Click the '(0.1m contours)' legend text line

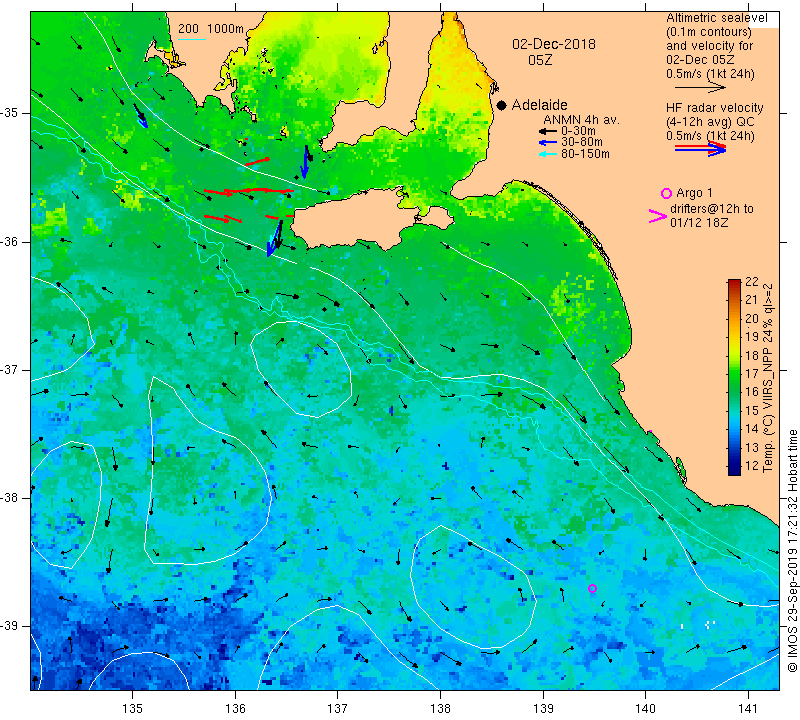point(709,32)
